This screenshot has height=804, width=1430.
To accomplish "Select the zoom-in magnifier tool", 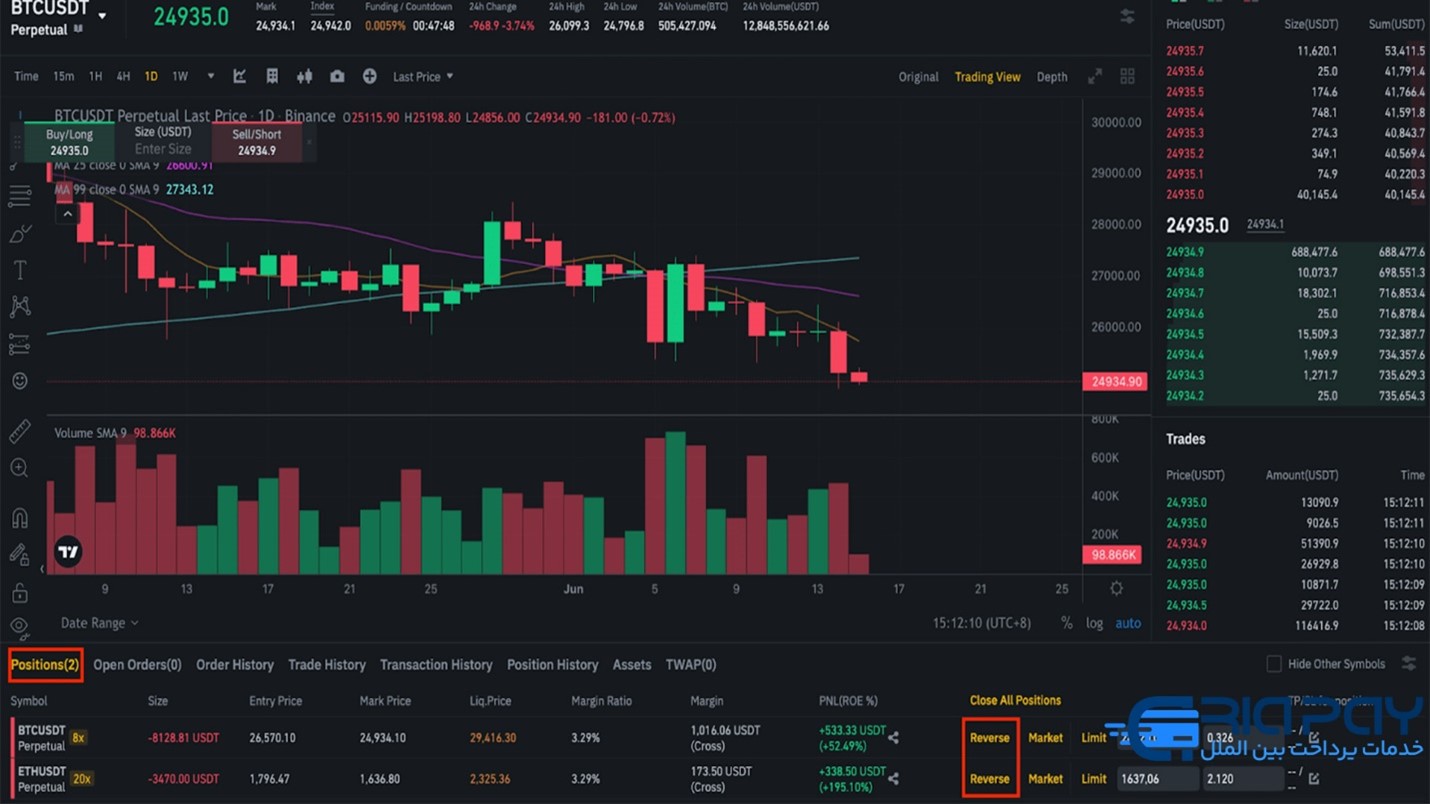I will tap(19, 468).
